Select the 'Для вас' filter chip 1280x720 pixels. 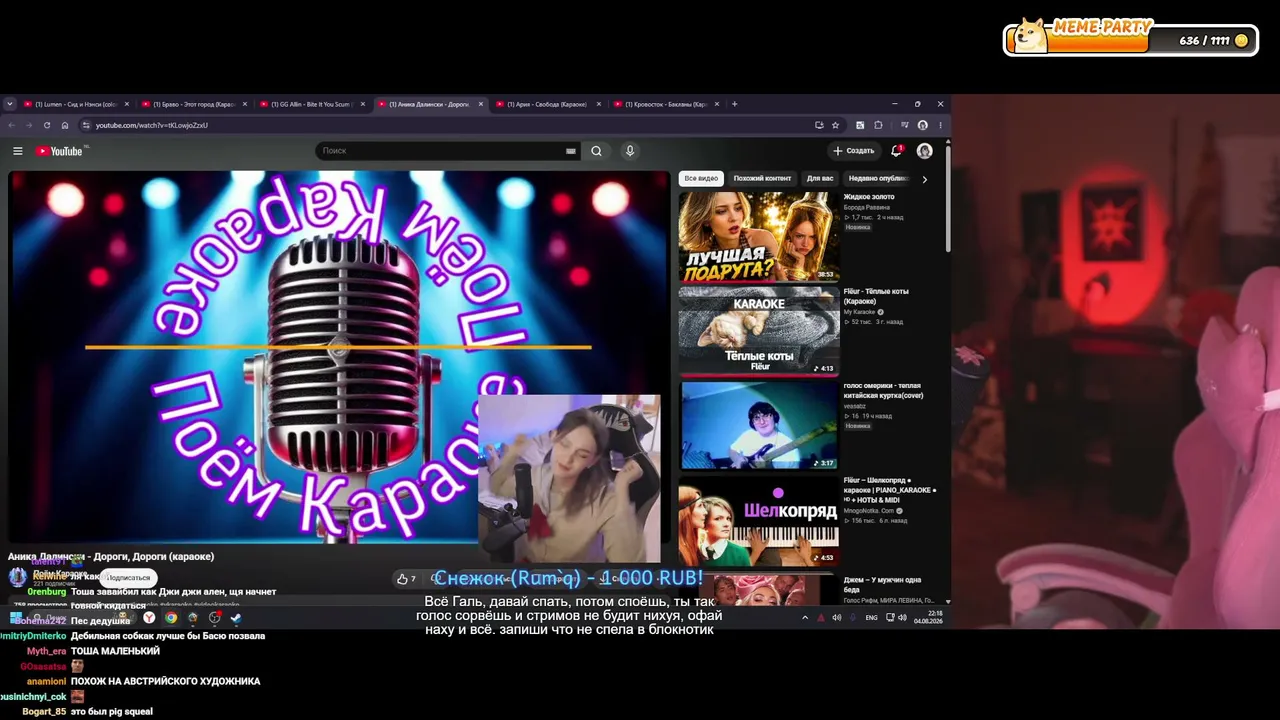pyautogui.click(x=820, y=179)
